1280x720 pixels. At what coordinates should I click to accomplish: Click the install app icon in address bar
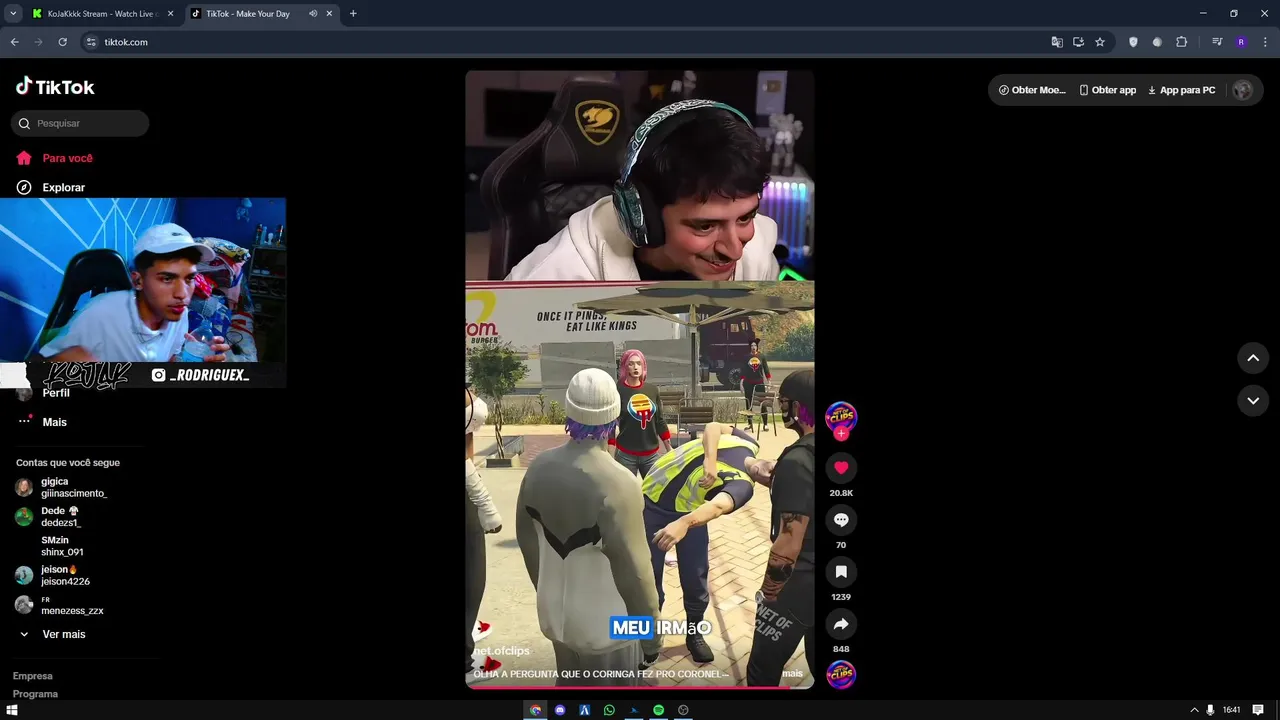1078,42
